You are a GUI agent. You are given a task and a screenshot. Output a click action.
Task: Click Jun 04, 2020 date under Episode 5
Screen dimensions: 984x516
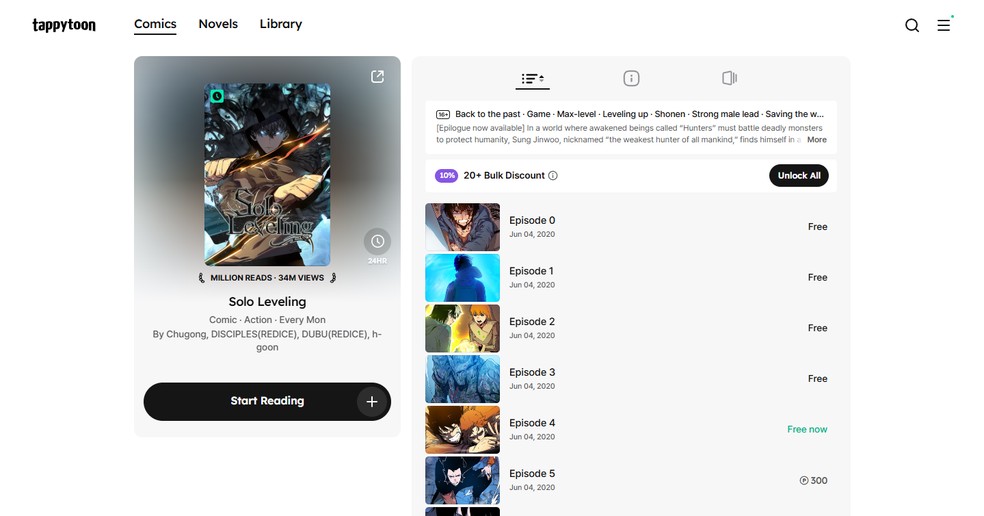[532, 487]
